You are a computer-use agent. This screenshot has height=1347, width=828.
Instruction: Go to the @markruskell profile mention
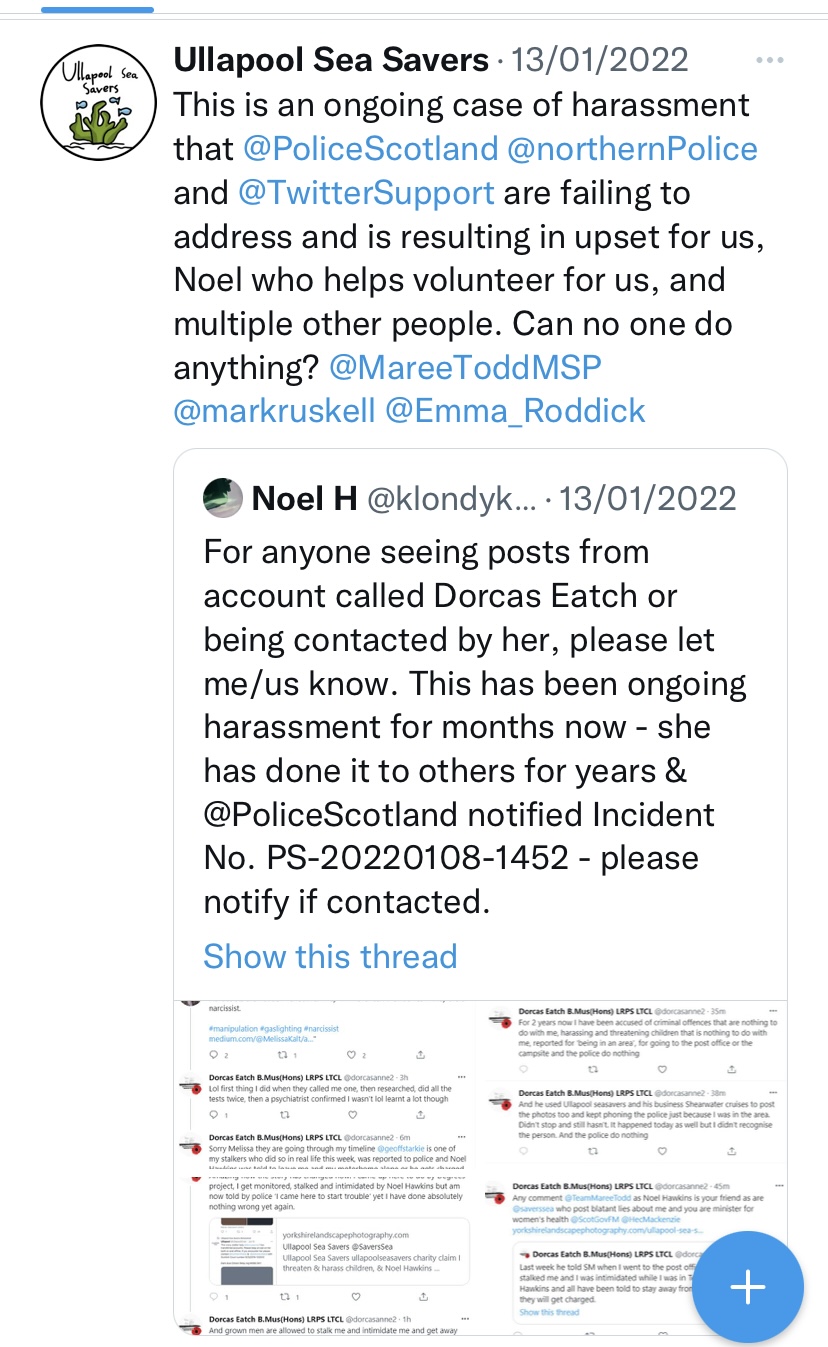click(275, 411)
